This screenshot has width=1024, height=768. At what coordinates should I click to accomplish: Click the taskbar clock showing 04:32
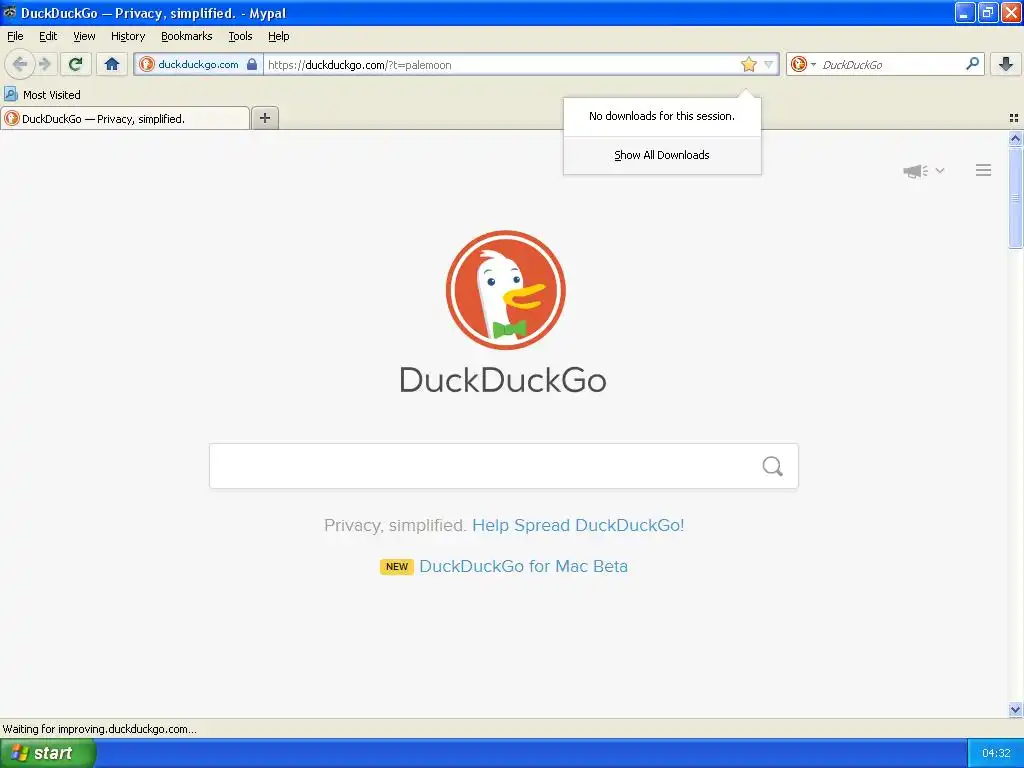click(x=996, y=753)
